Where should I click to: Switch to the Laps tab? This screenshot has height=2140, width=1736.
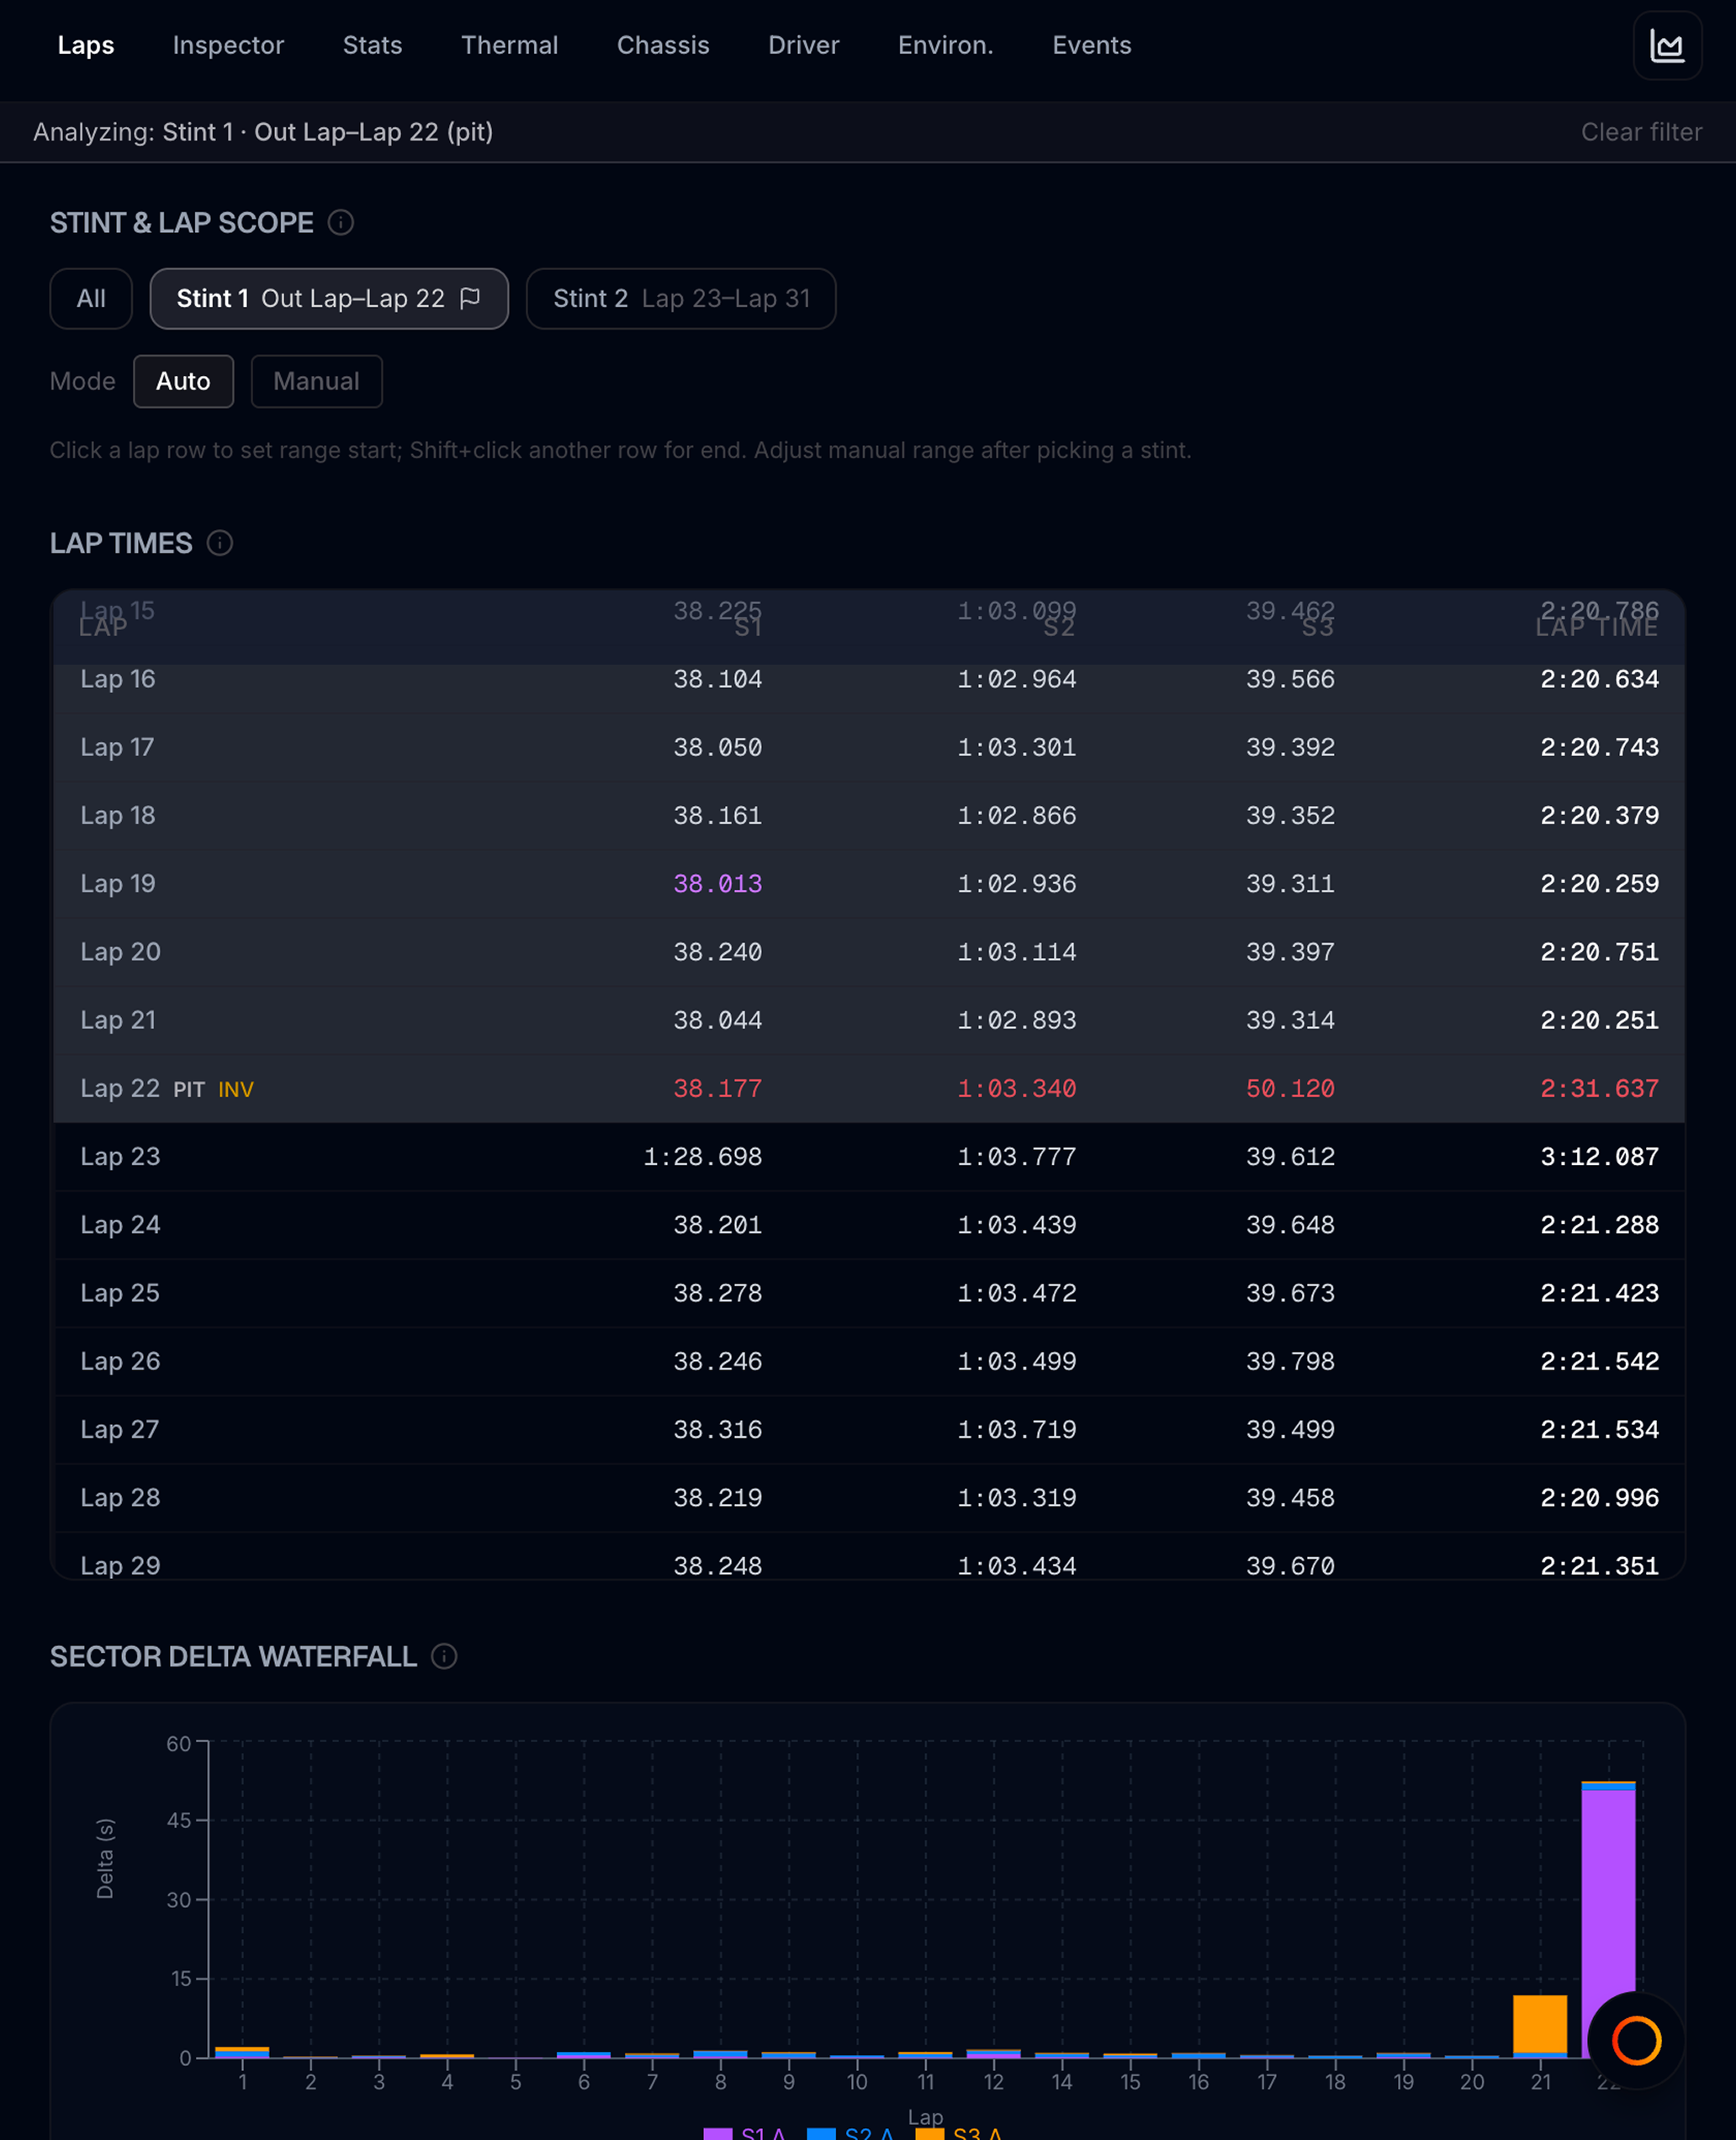(86, 45)
